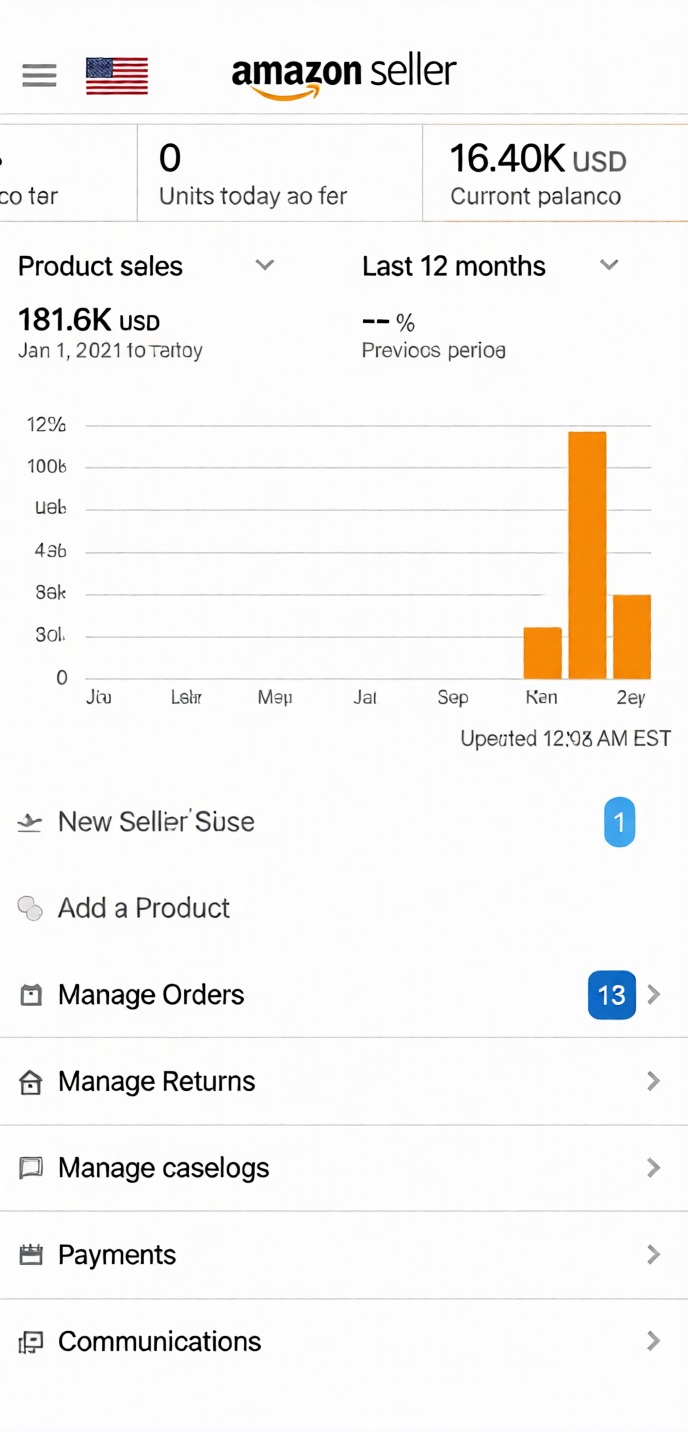Click the Amazon Seller logo
The width and height of the screenshot is (688, 1432).
[344, 75]
